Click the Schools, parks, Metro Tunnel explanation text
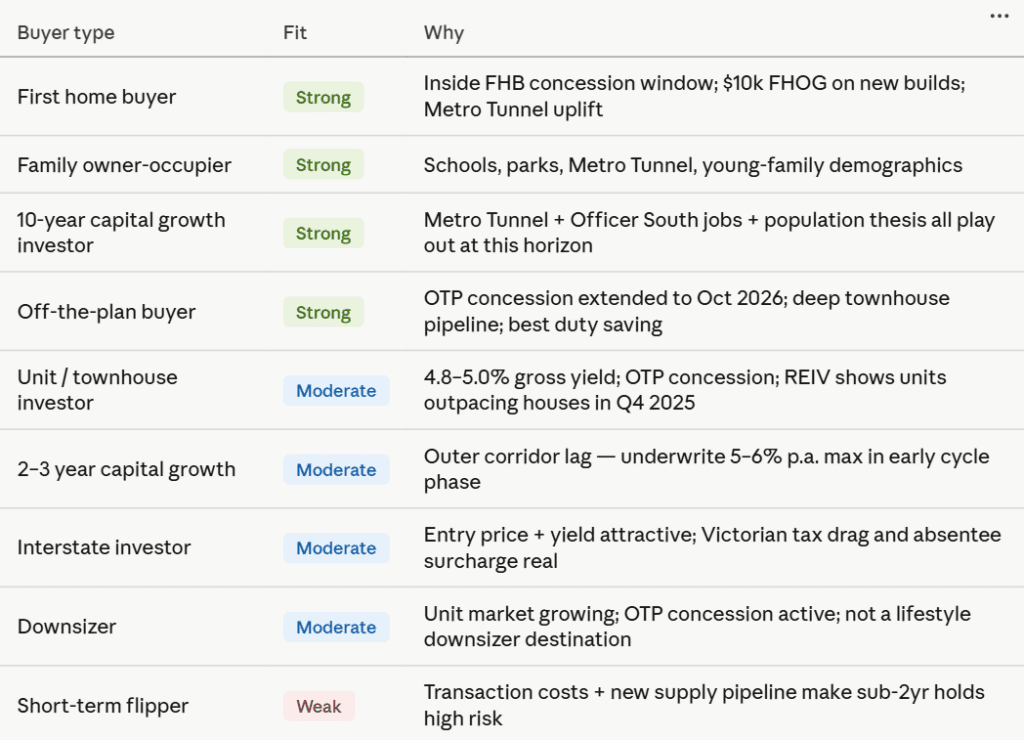Viewport: 1024px width, 740px height. tap(693, 165)
